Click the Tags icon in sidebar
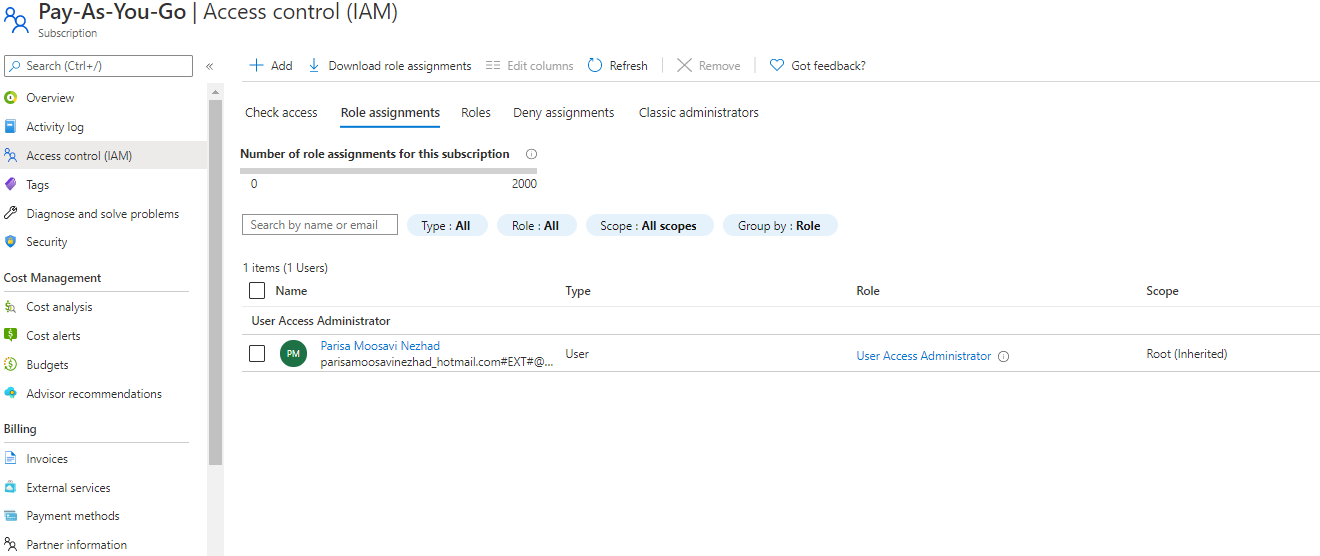Screen dimensions: 1320x556 tap(11, 185)
